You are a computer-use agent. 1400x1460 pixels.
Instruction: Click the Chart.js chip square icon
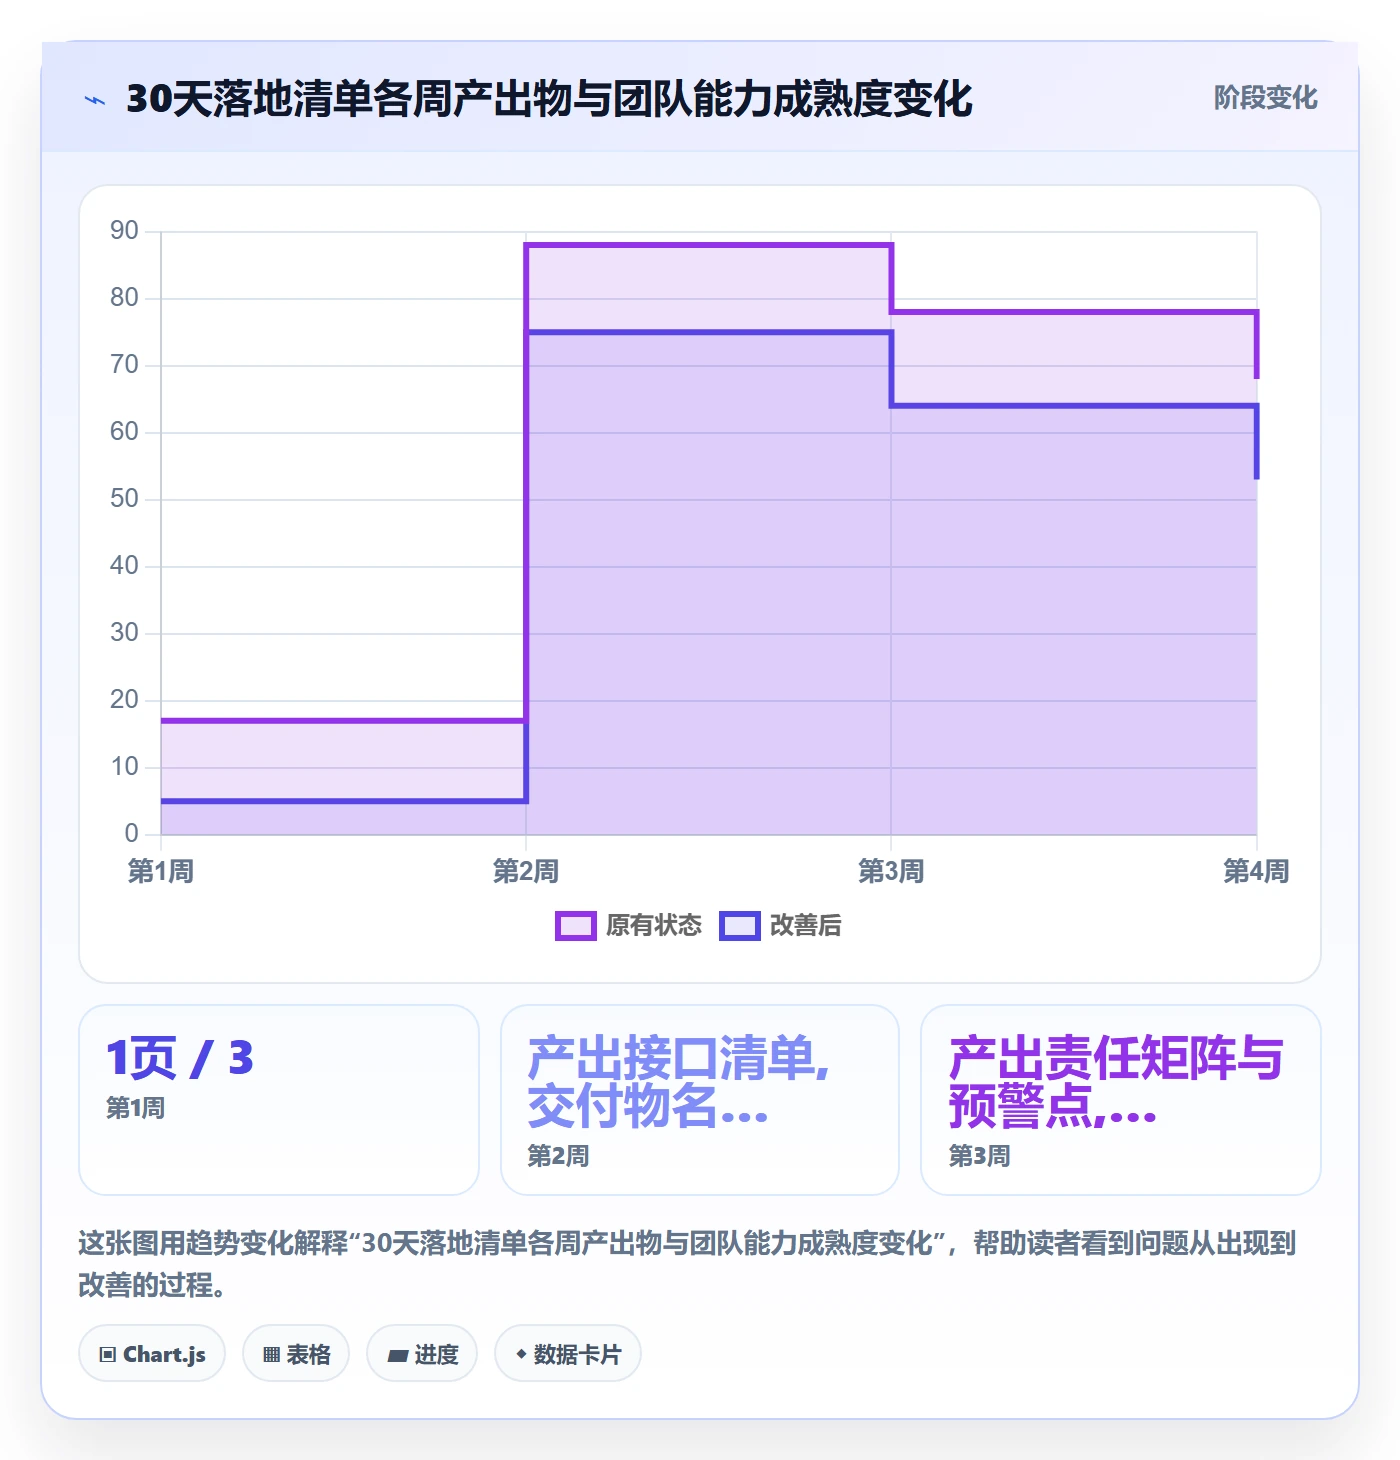coord(108,1355)
